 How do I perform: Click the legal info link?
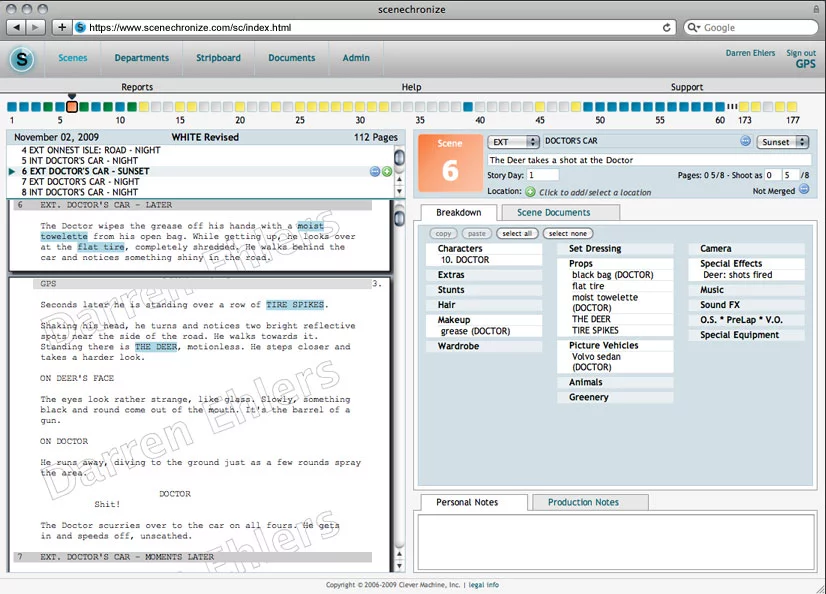484,585
